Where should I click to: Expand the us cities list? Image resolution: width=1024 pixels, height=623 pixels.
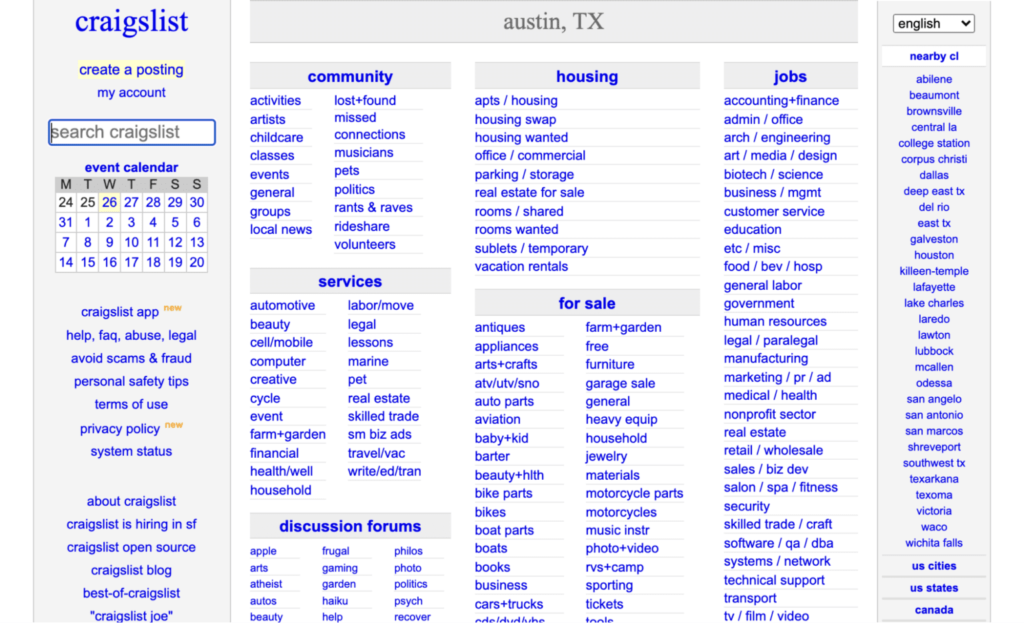[933, 566]
